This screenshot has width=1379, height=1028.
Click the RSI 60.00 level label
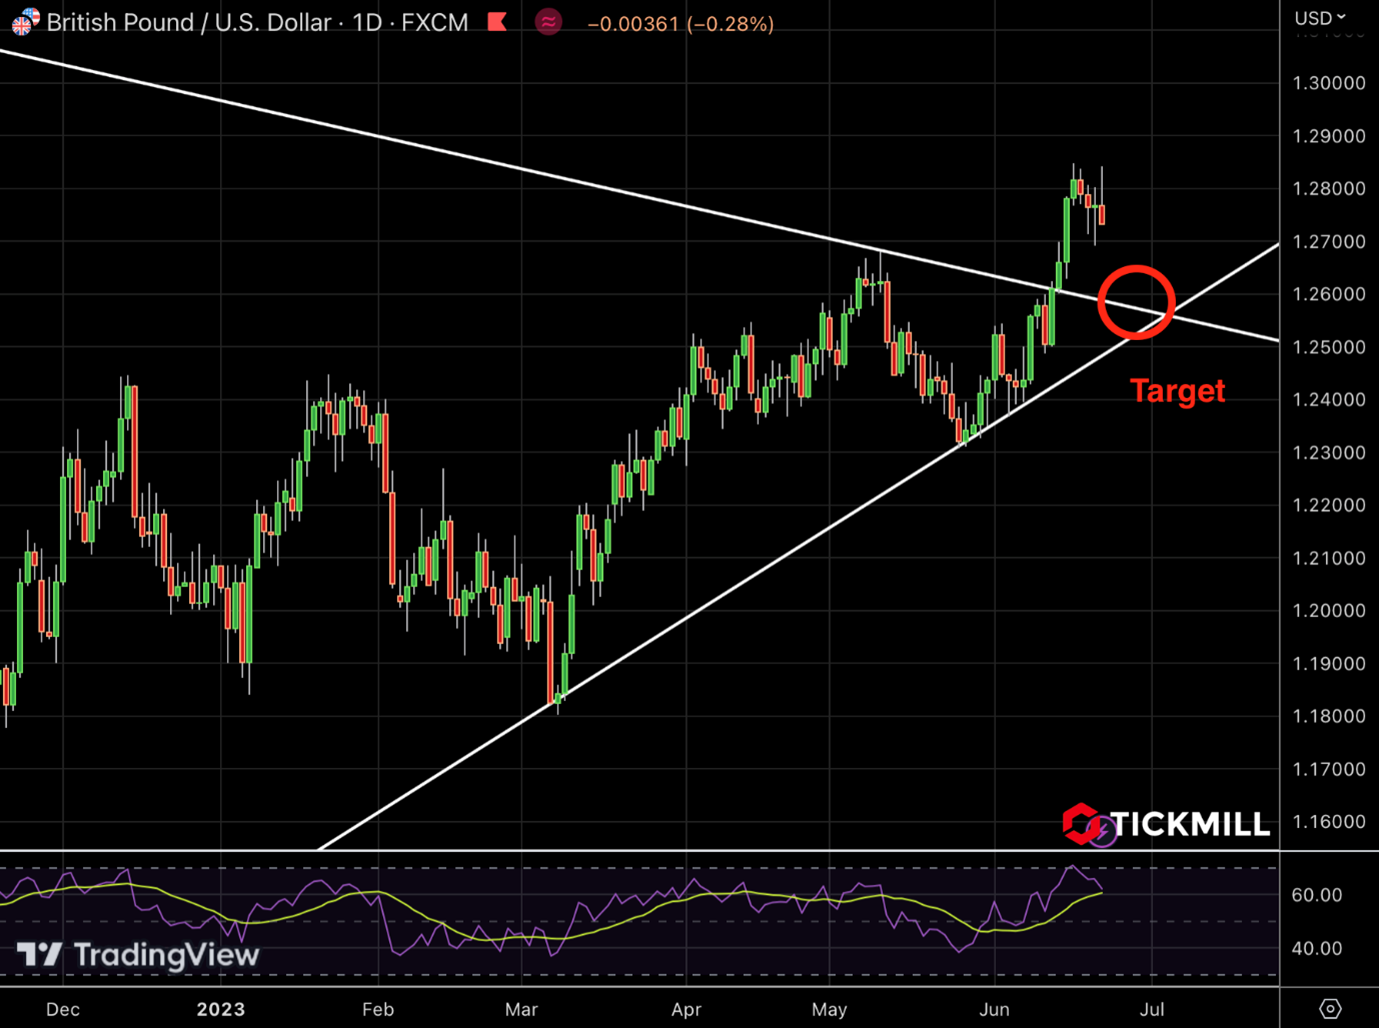point(1317,895)
